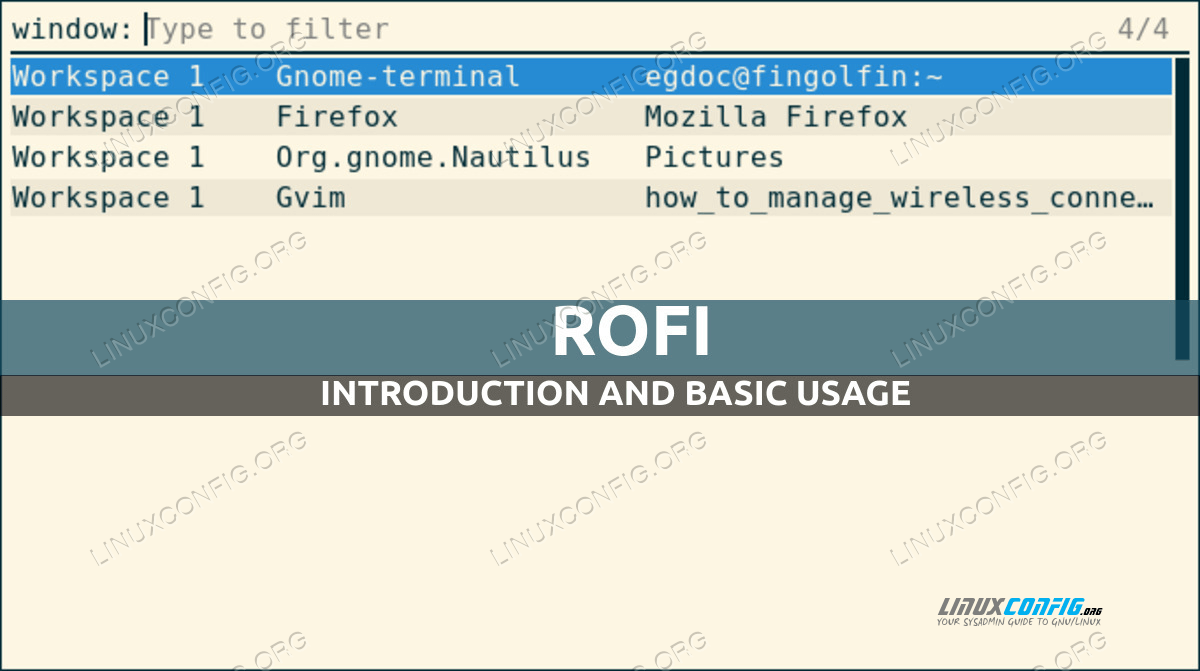Click the "Mozilla Firefox" window title

click(775, 117)
